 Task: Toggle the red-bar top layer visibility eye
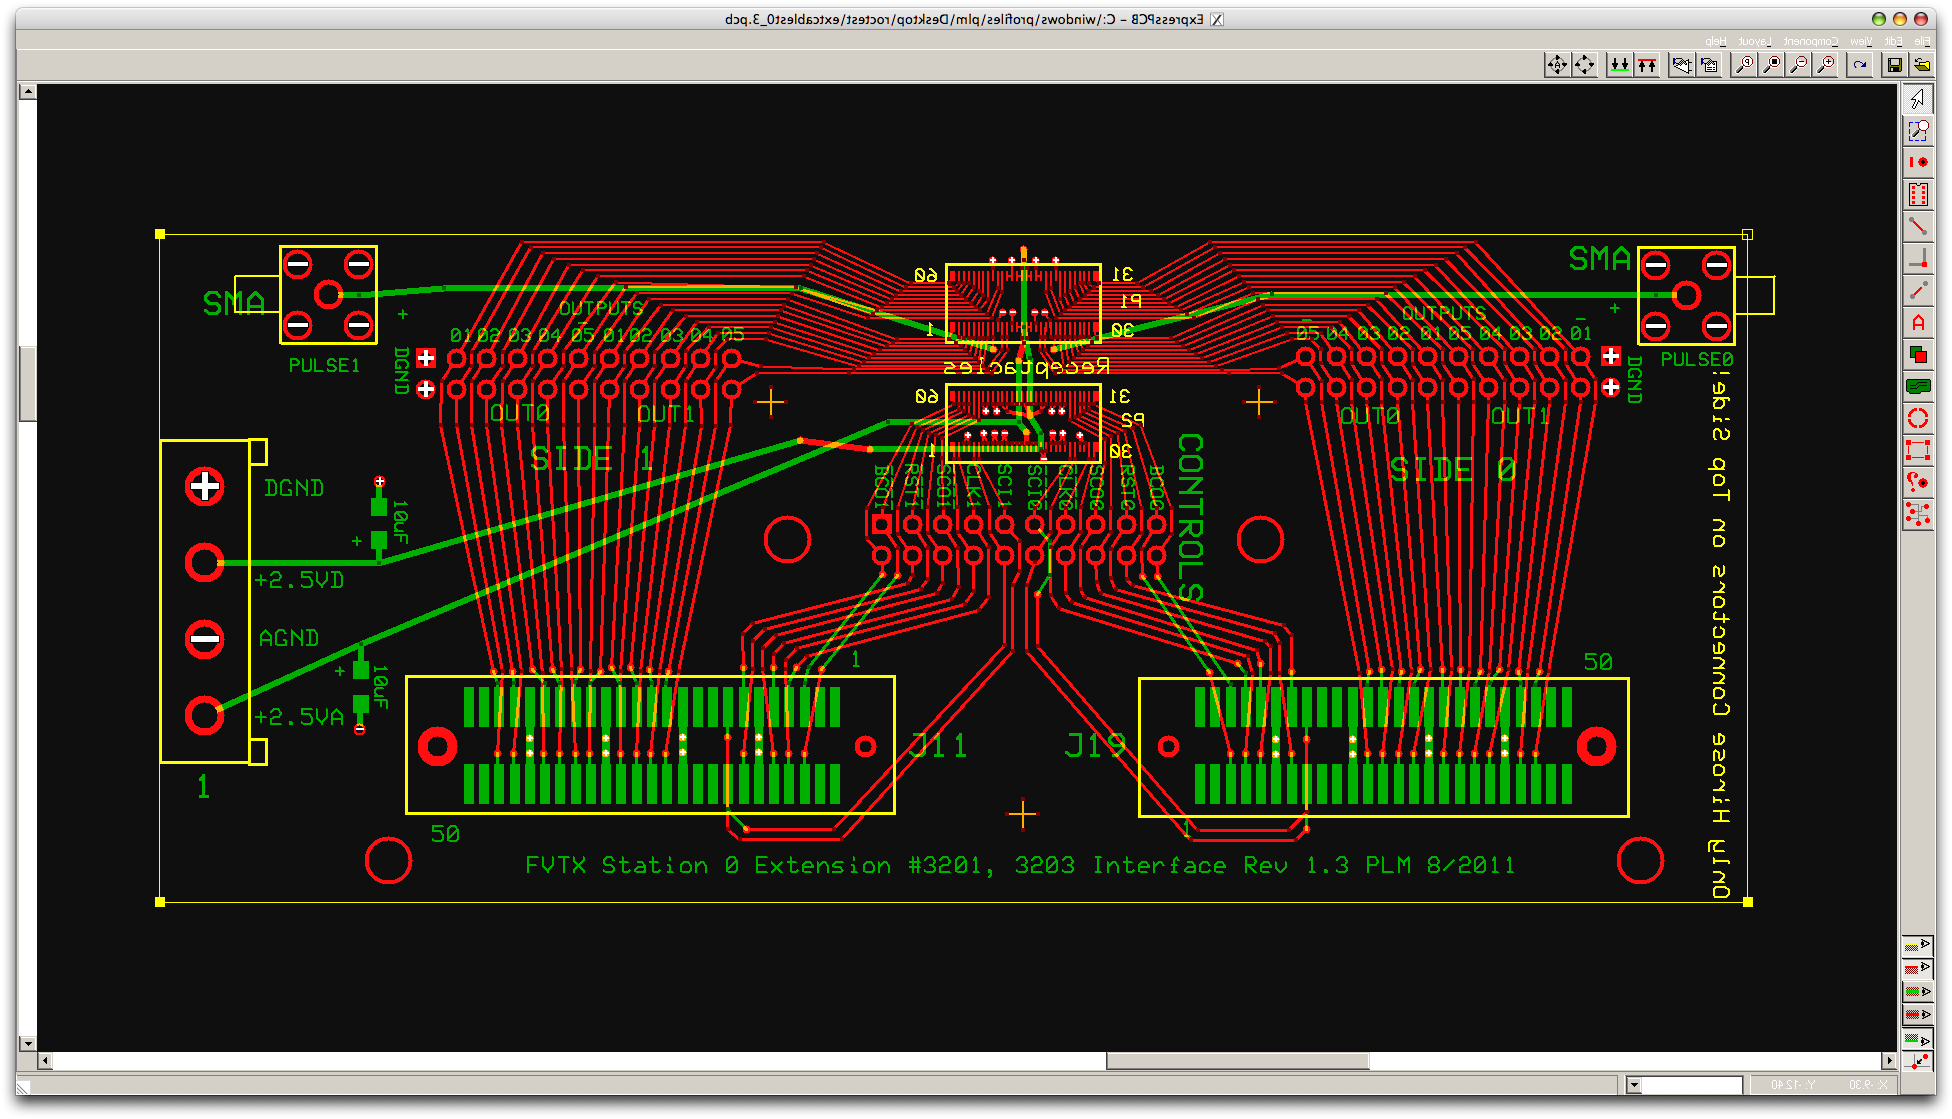coord(1917,968)
